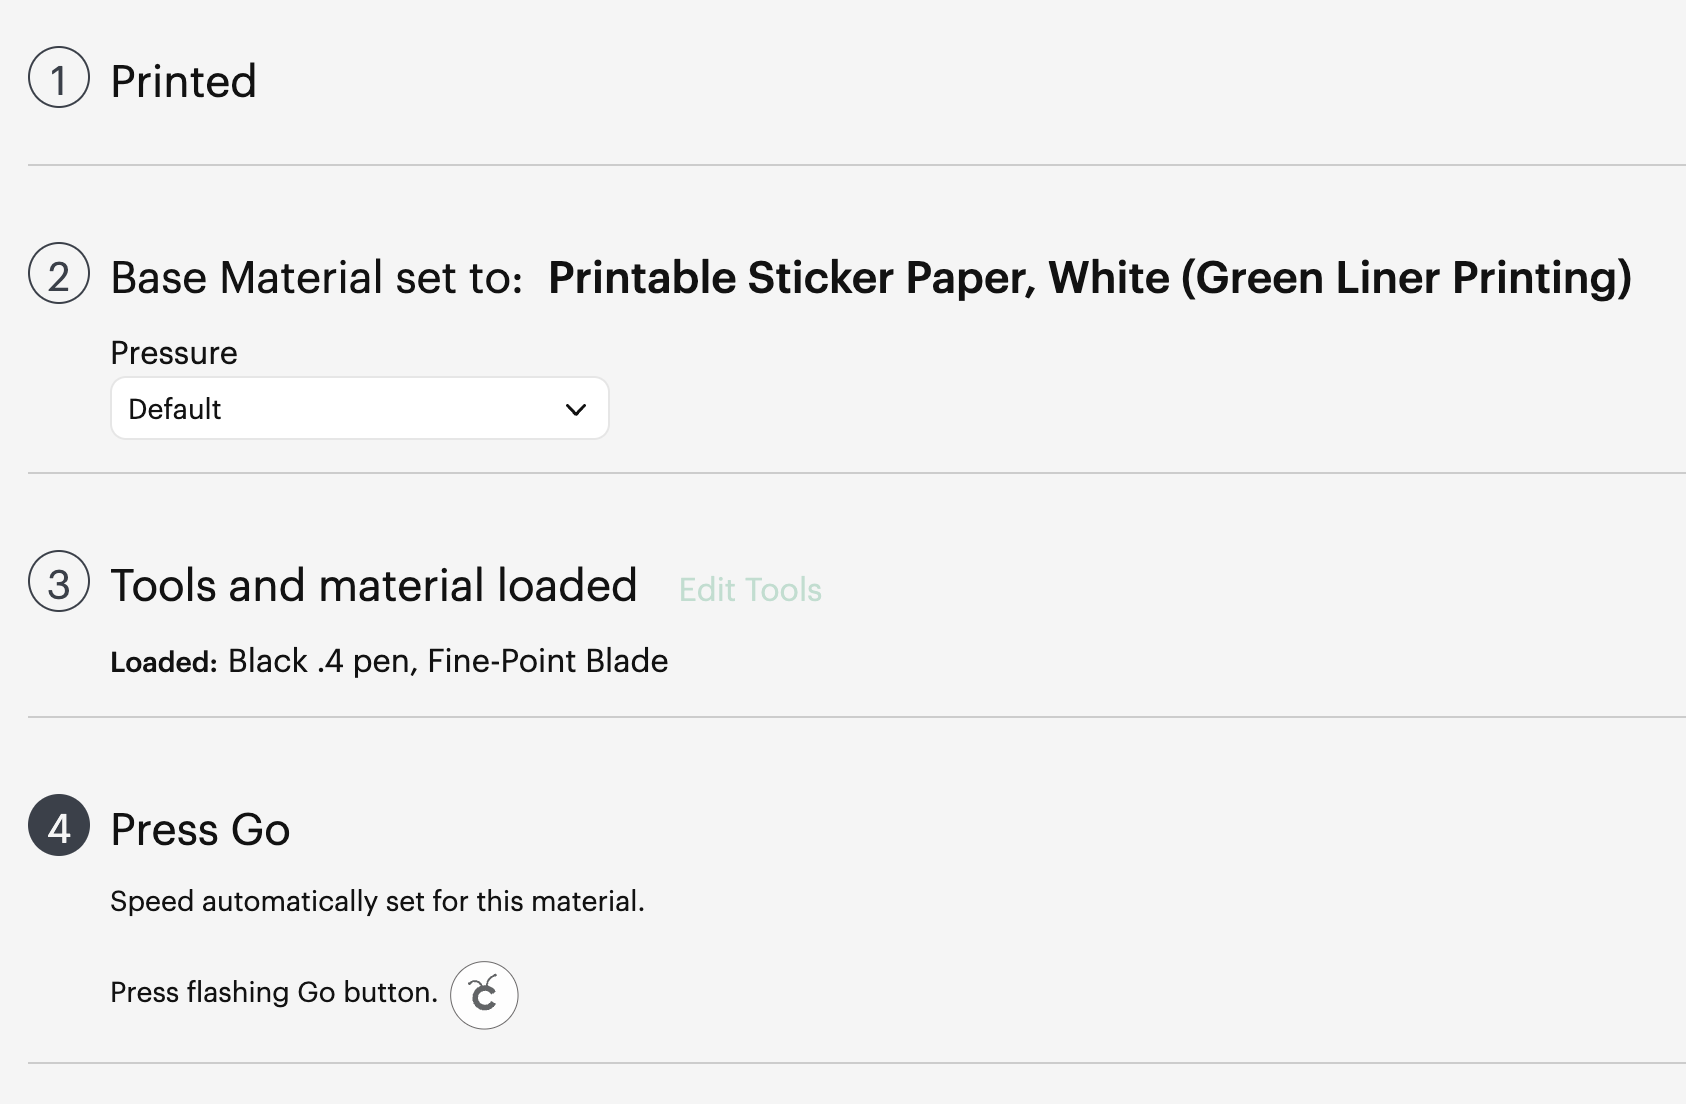The image size is (1686, 1104).
Task: Click the Base Material set to heading
Action: point(317,278)
